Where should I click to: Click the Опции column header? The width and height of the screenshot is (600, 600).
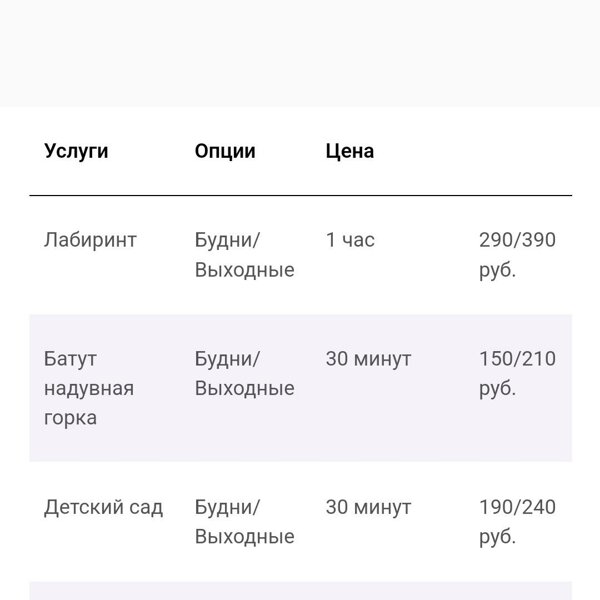click(225, 151)
